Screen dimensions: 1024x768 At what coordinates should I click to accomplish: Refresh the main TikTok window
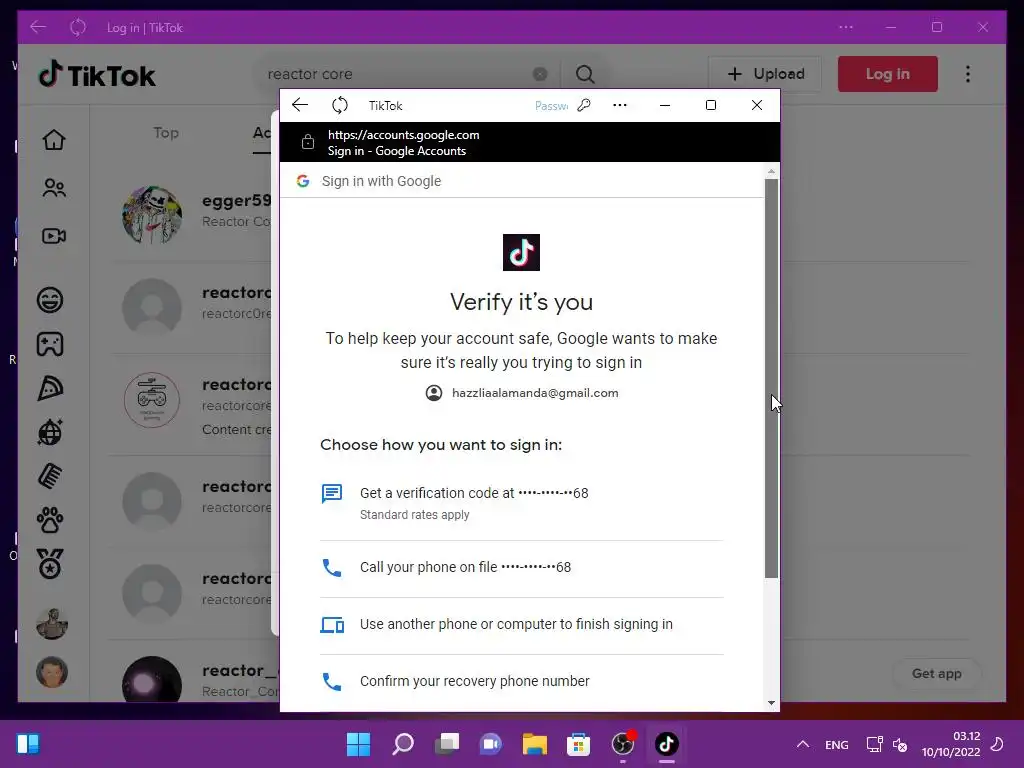[78, 27]
